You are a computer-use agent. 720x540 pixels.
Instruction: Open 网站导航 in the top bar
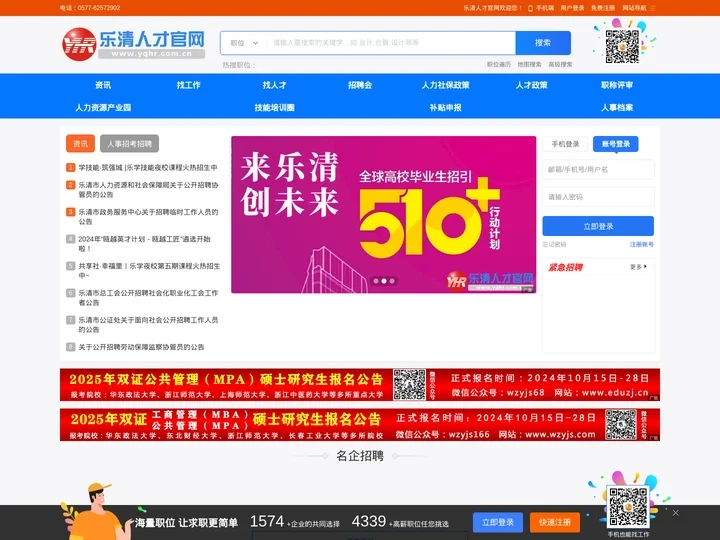coord(634,8)
